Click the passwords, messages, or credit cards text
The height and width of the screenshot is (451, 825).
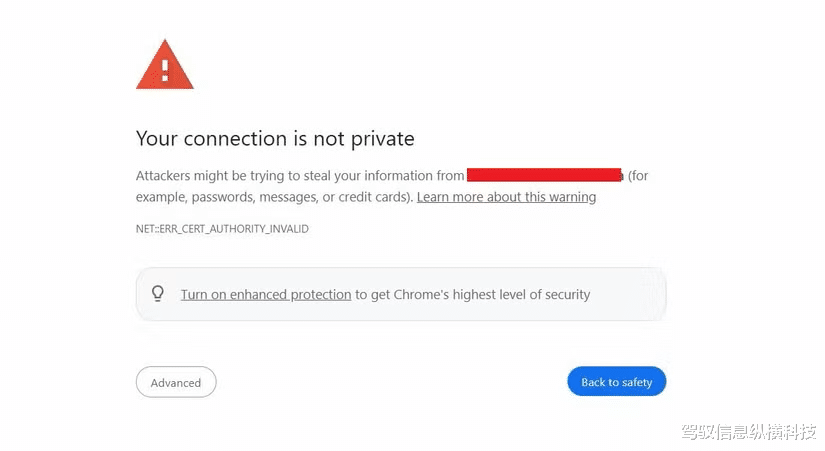(300, 197)
